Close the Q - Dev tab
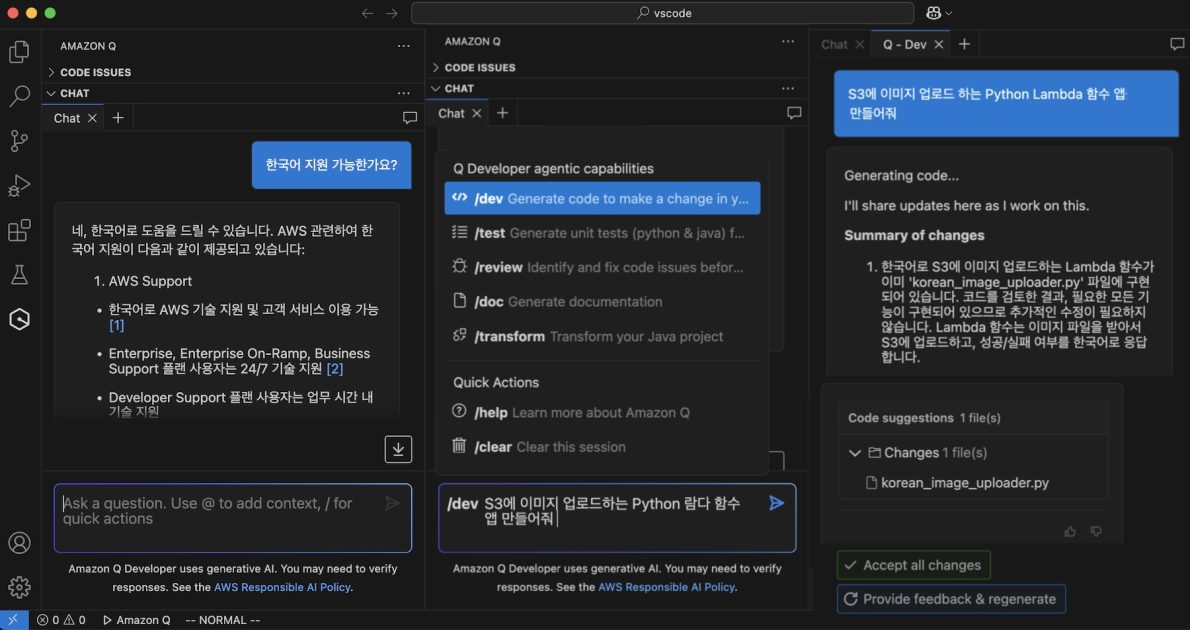 pyautogui.click(x=939, y=44)
